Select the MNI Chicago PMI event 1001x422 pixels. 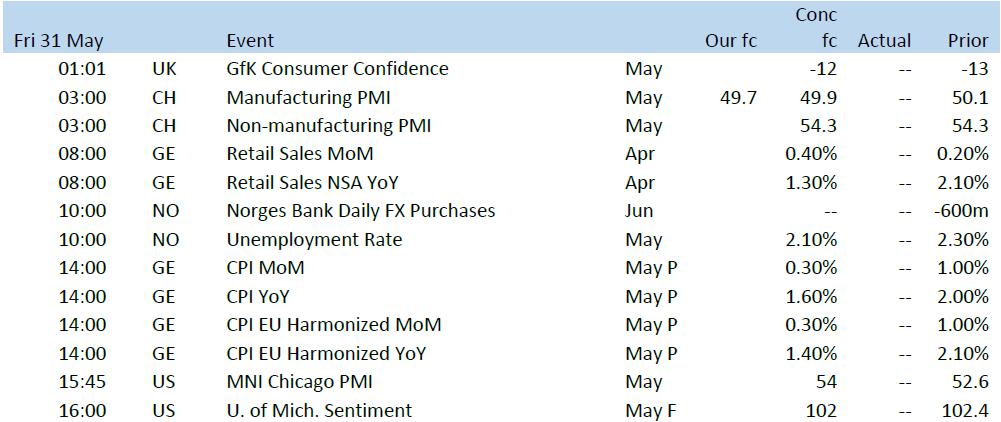click(x=299, y=382)
